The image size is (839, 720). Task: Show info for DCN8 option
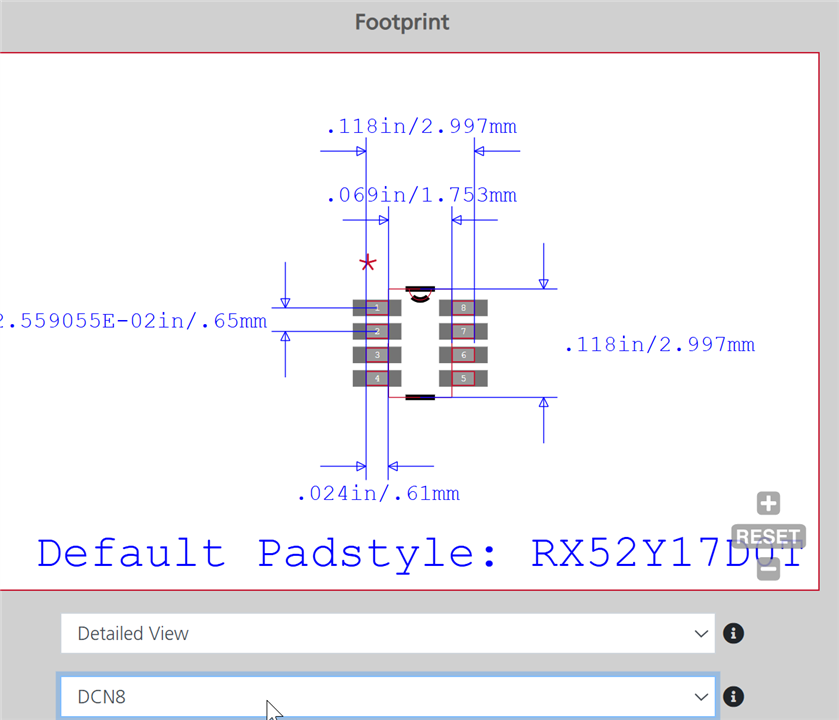(x=733, y=696)
